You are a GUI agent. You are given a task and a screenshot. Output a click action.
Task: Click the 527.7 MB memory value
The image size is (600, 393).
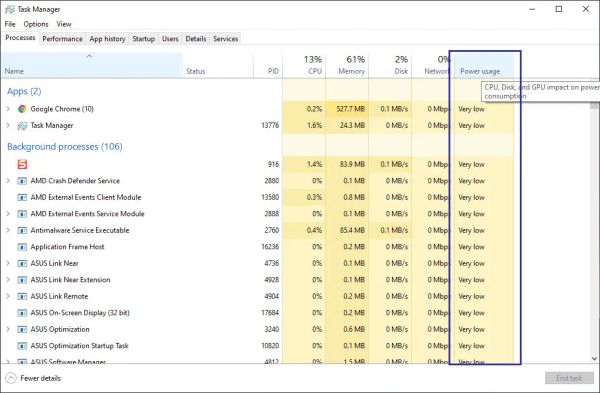click(x=351, y=109)
